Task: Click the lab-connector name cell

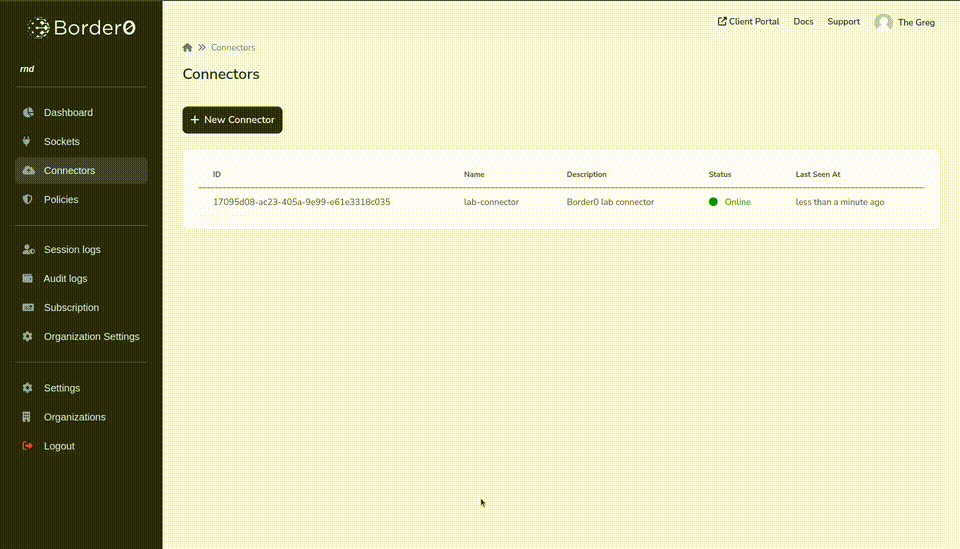Action: [491, 202]
